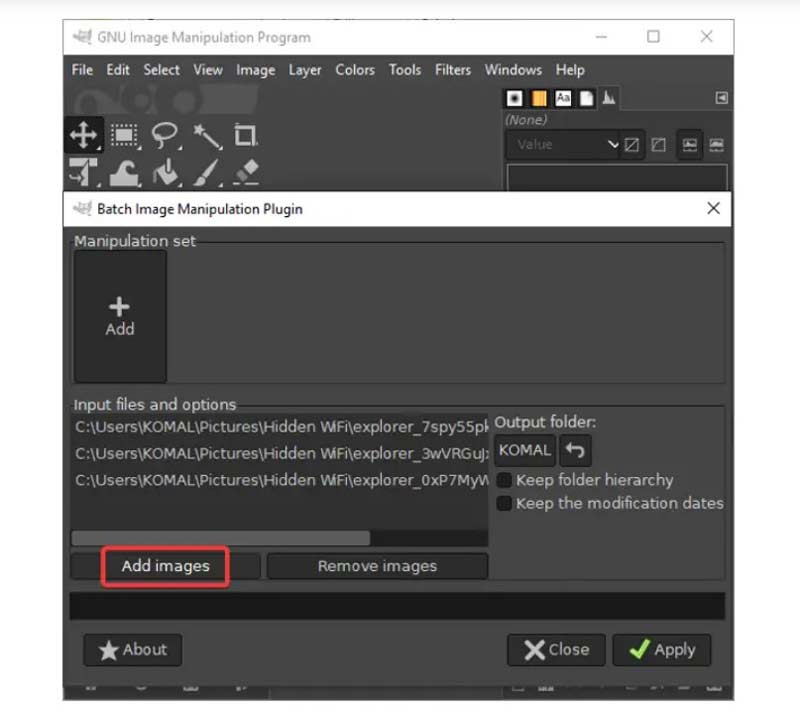Select the Paintbrush tool
800x713 pixels.
(x=207, y=173)
